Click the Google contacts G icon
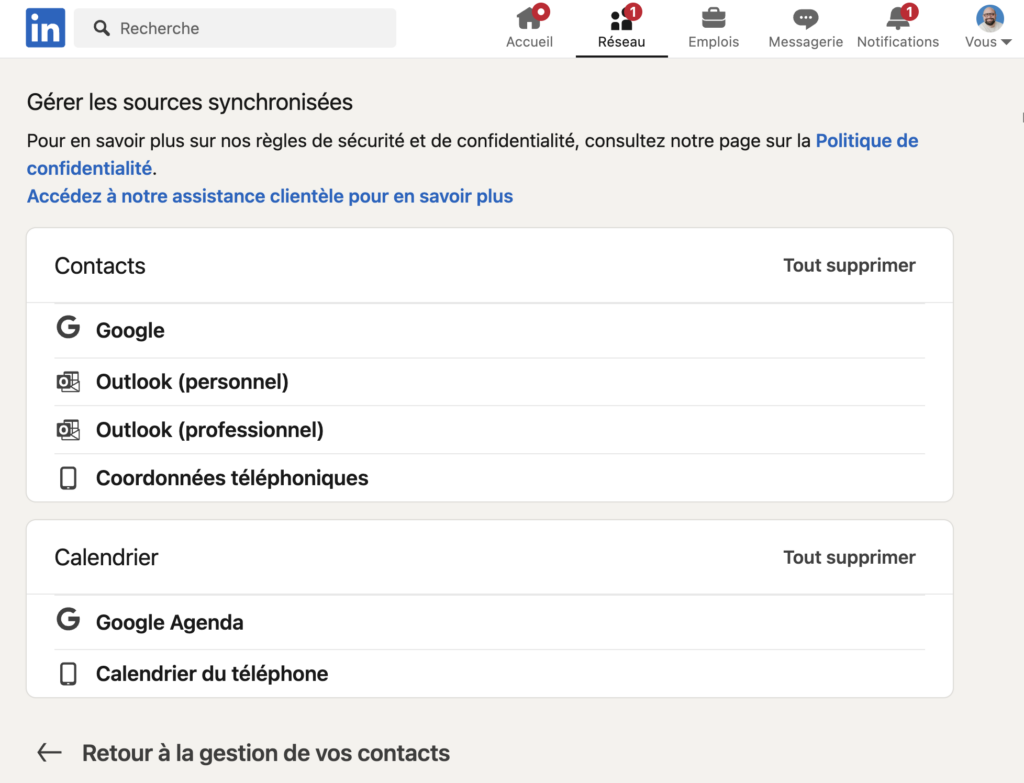 68,327
